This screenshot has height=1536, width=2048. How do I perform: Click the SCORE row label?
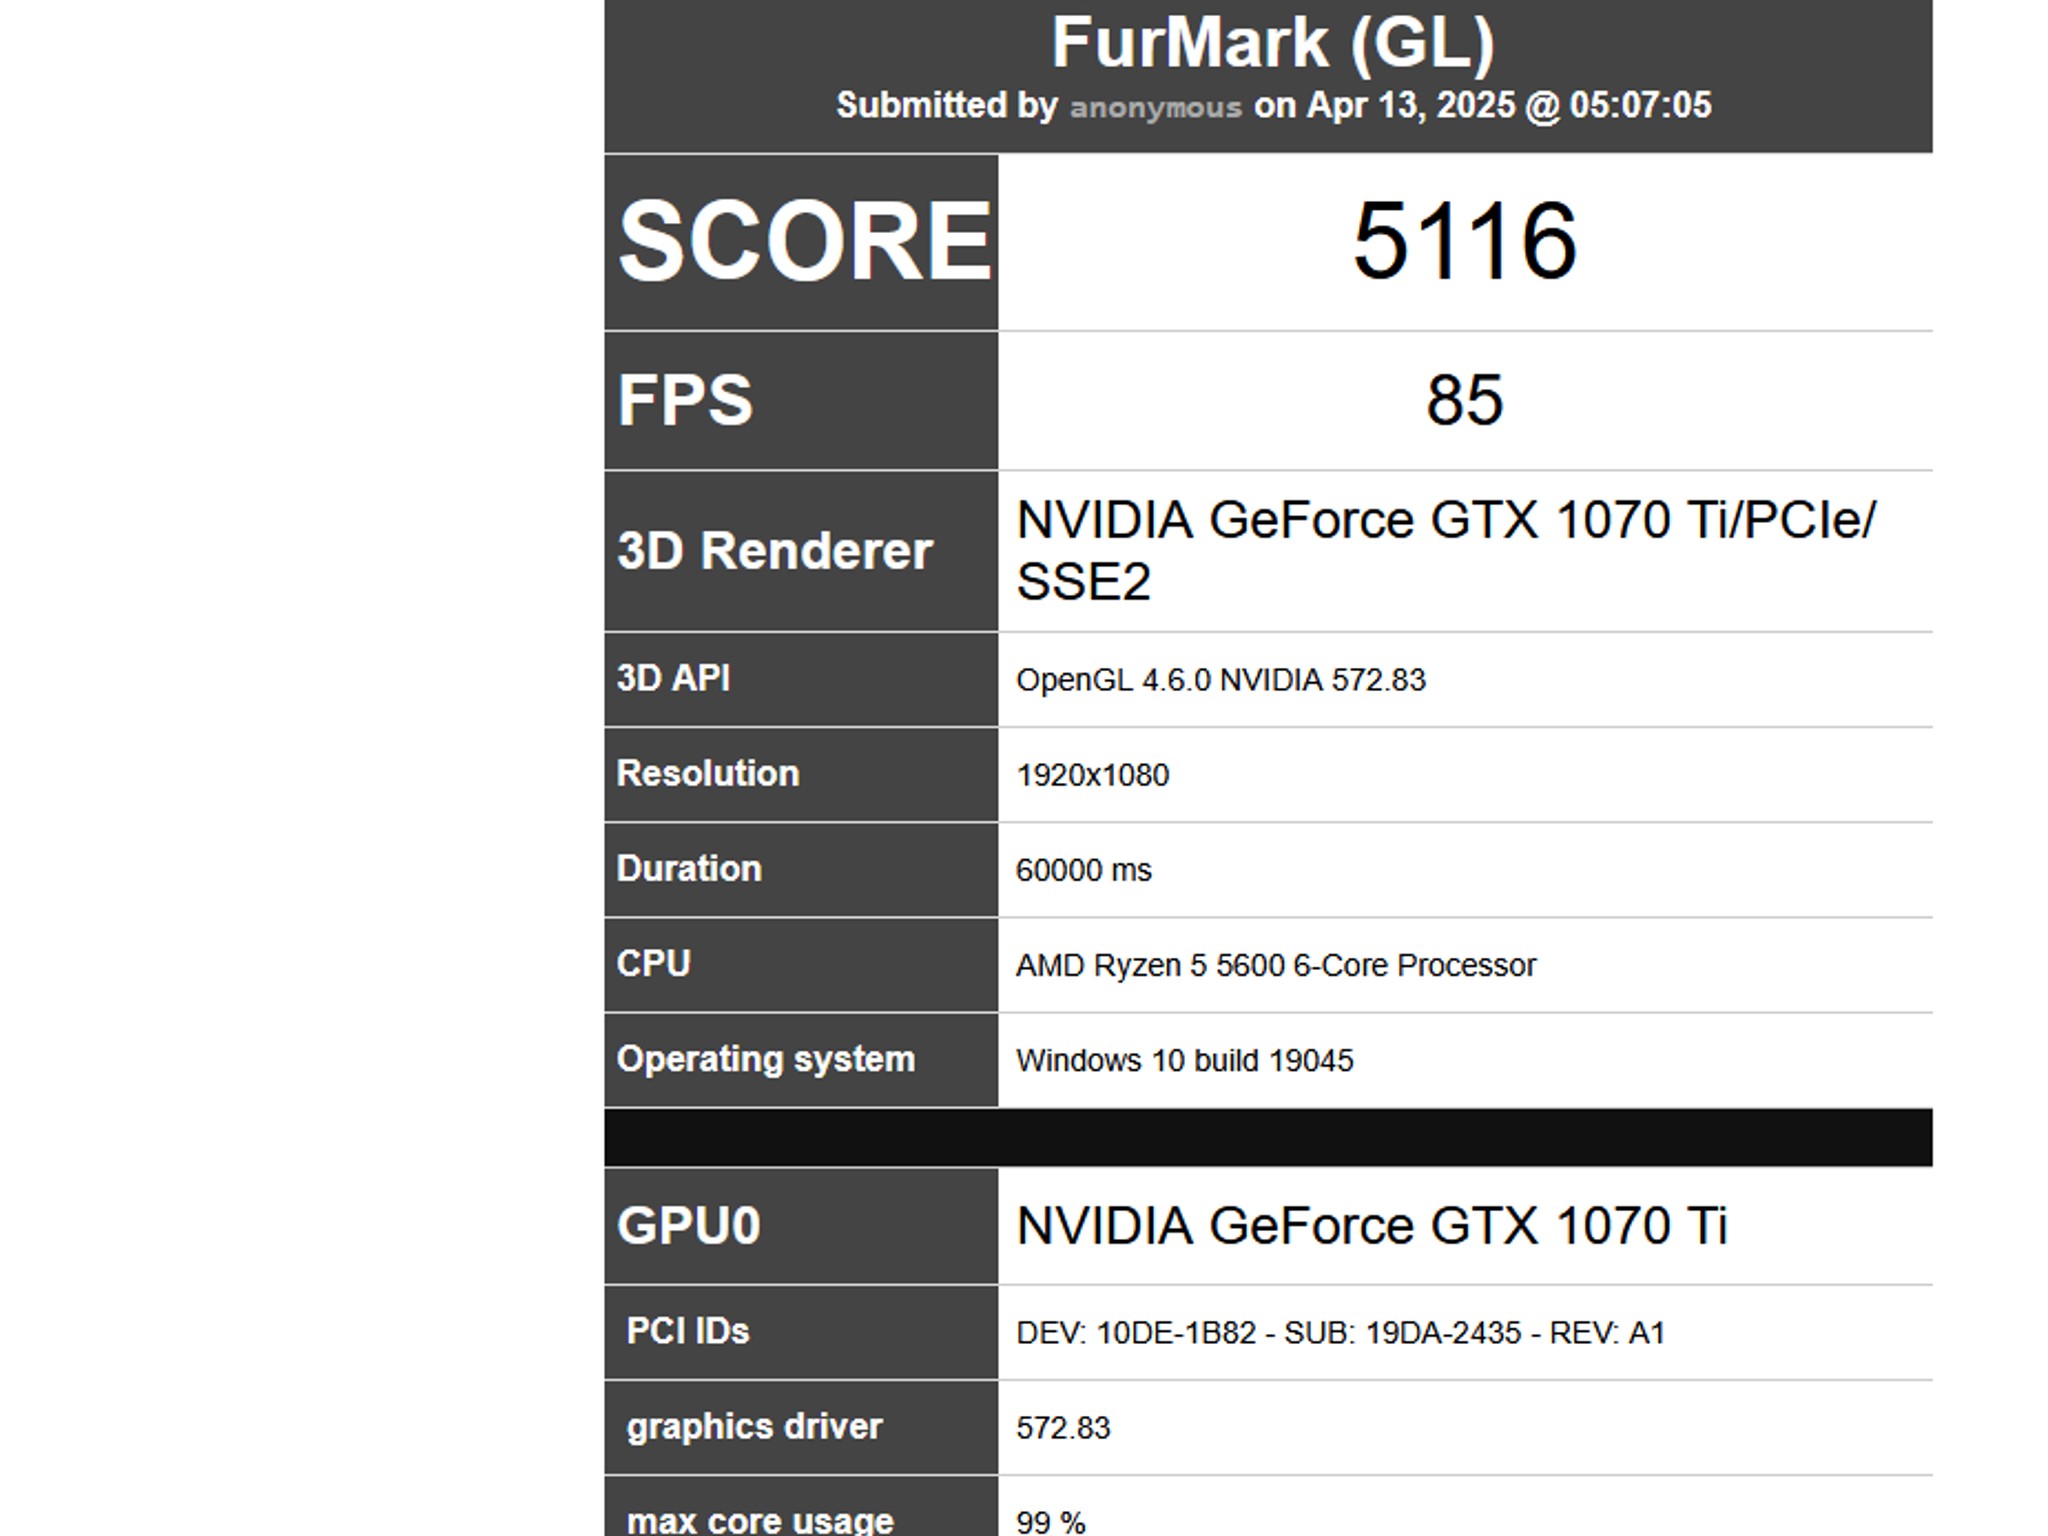(804, 241)
